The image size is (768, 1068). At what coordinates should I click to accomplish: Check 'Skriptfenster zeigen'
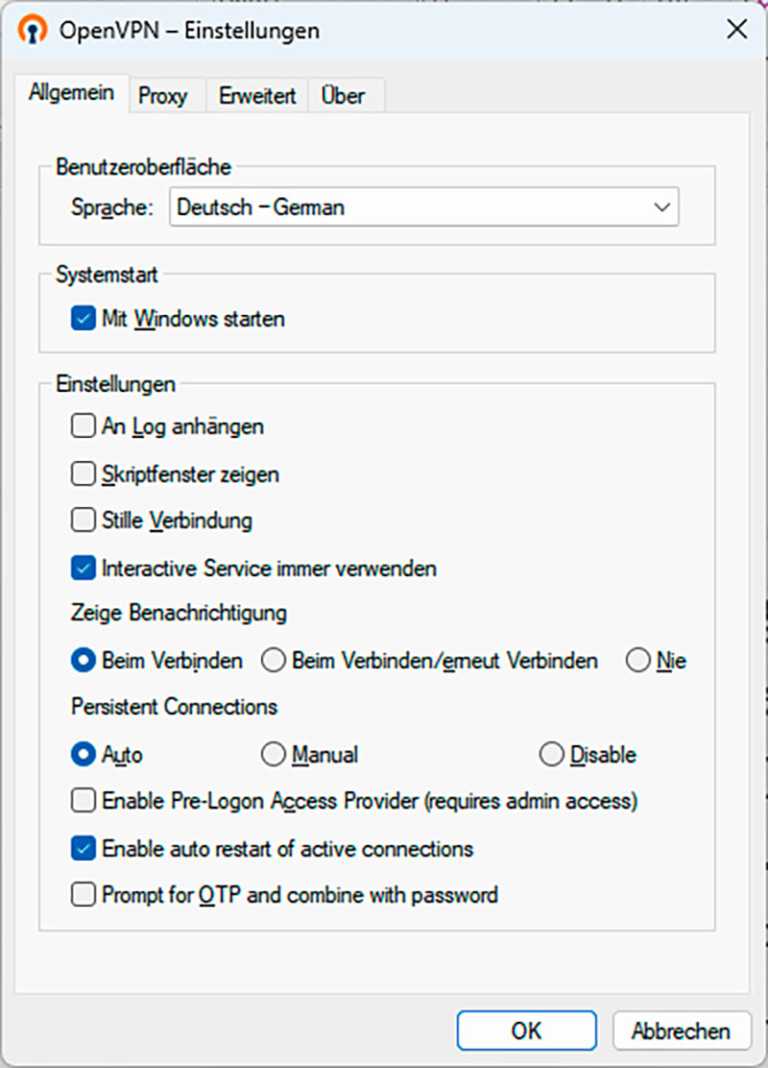click(83, 473)
